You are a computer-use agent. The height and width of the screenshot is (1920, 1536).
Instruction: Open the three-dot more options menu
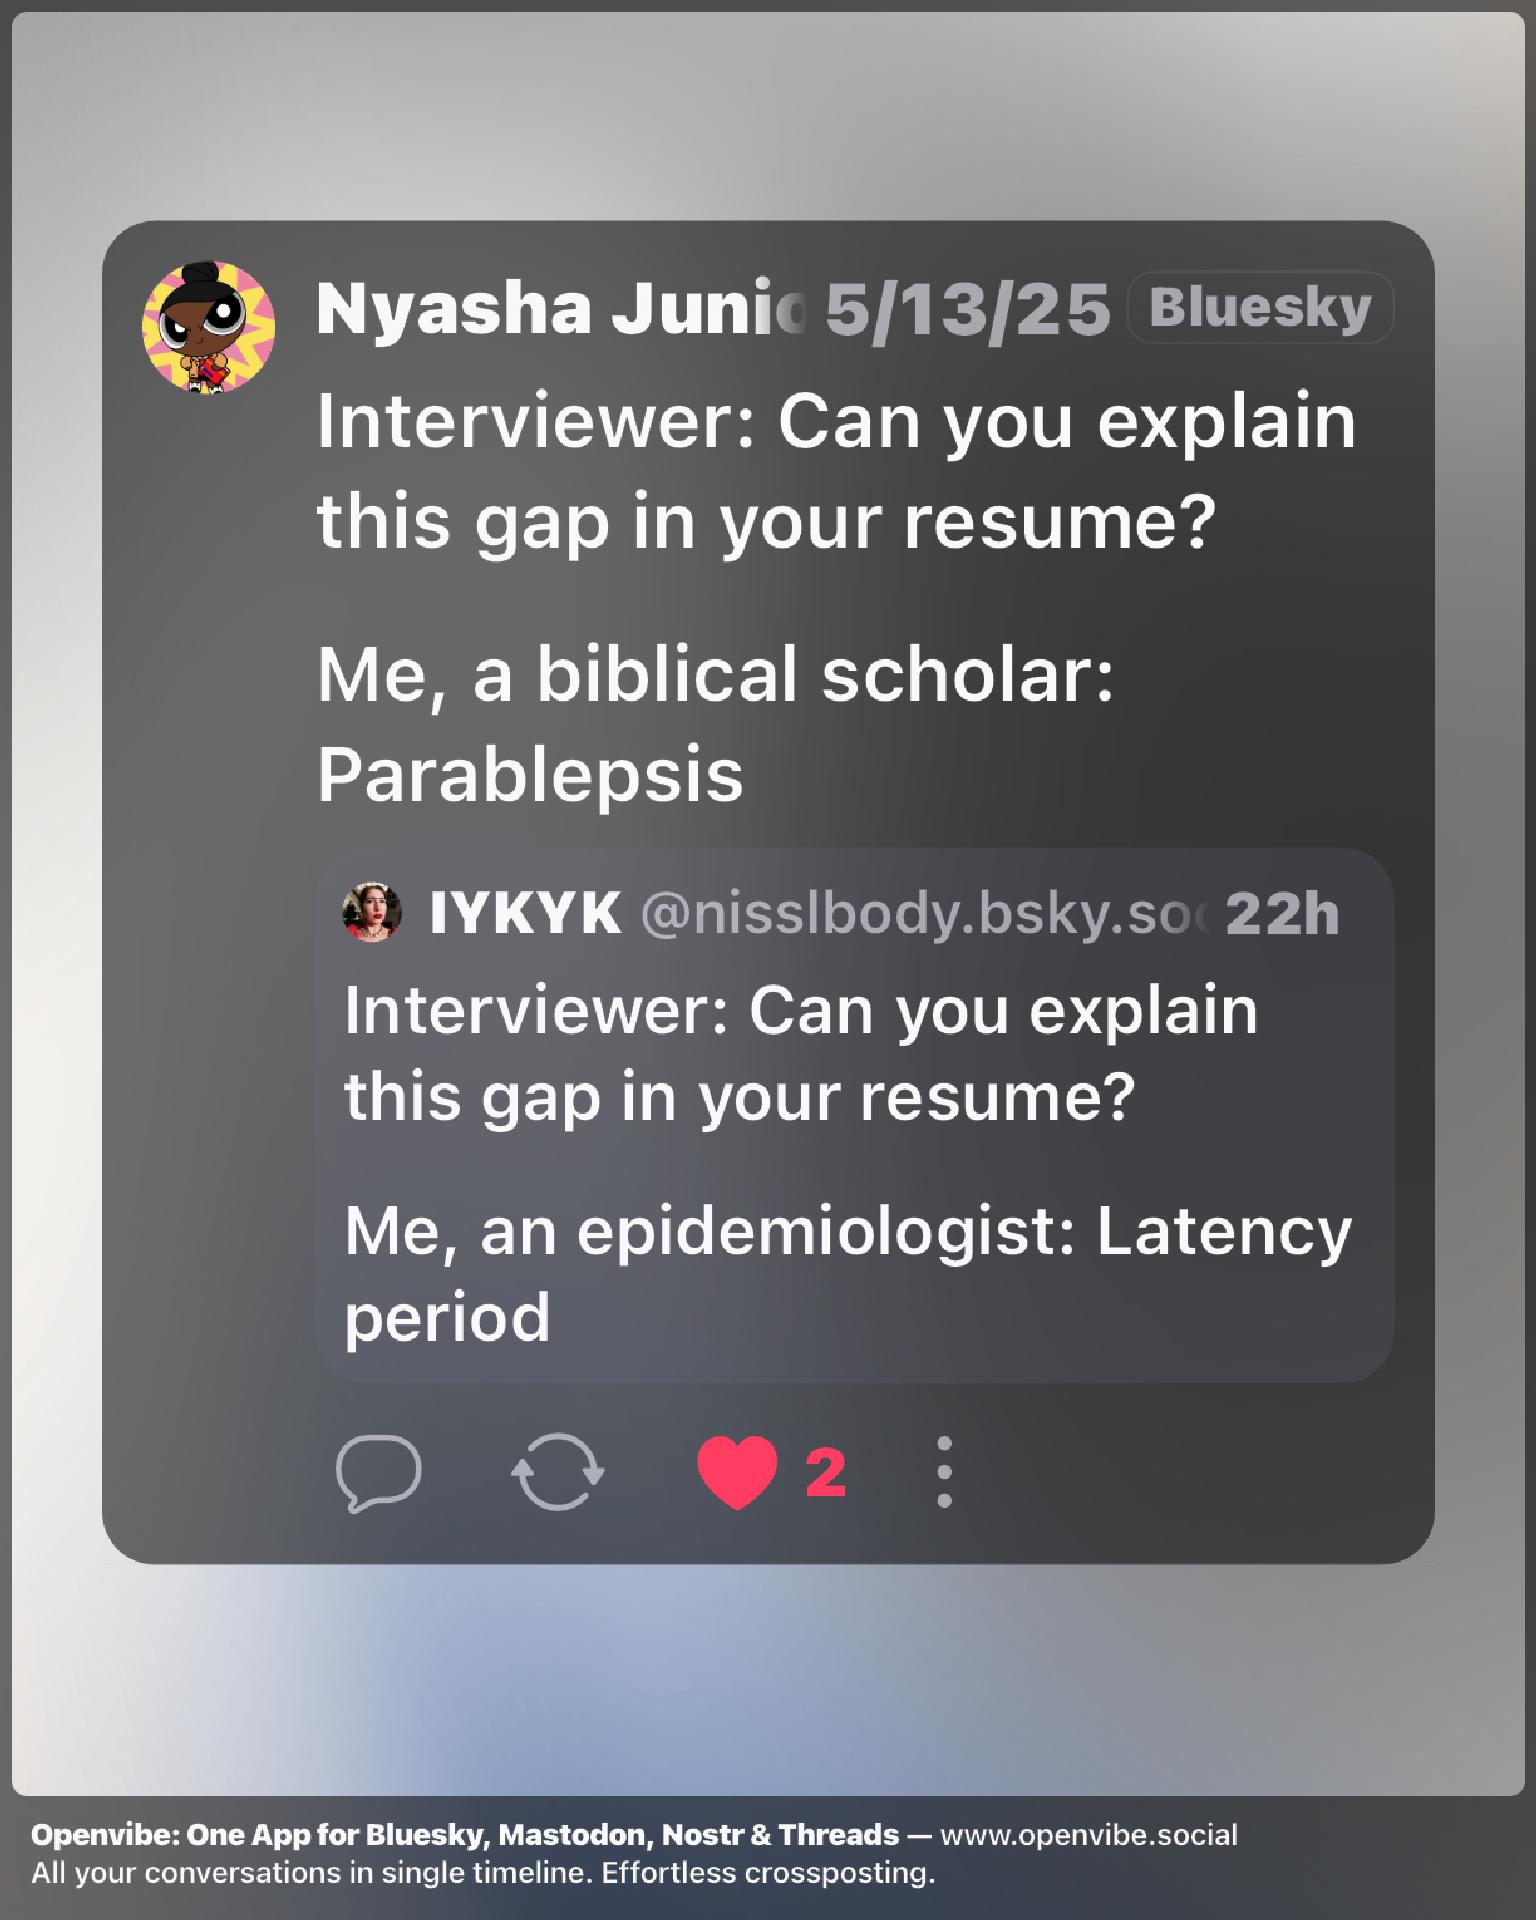(944, 1472)
